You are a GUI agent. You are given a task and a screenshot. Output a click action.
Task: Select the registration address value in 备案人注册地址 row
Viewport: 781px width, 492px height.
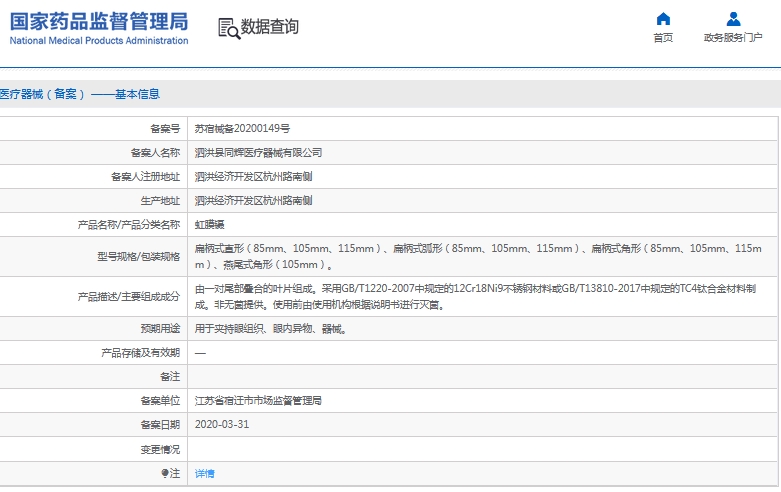253,177
